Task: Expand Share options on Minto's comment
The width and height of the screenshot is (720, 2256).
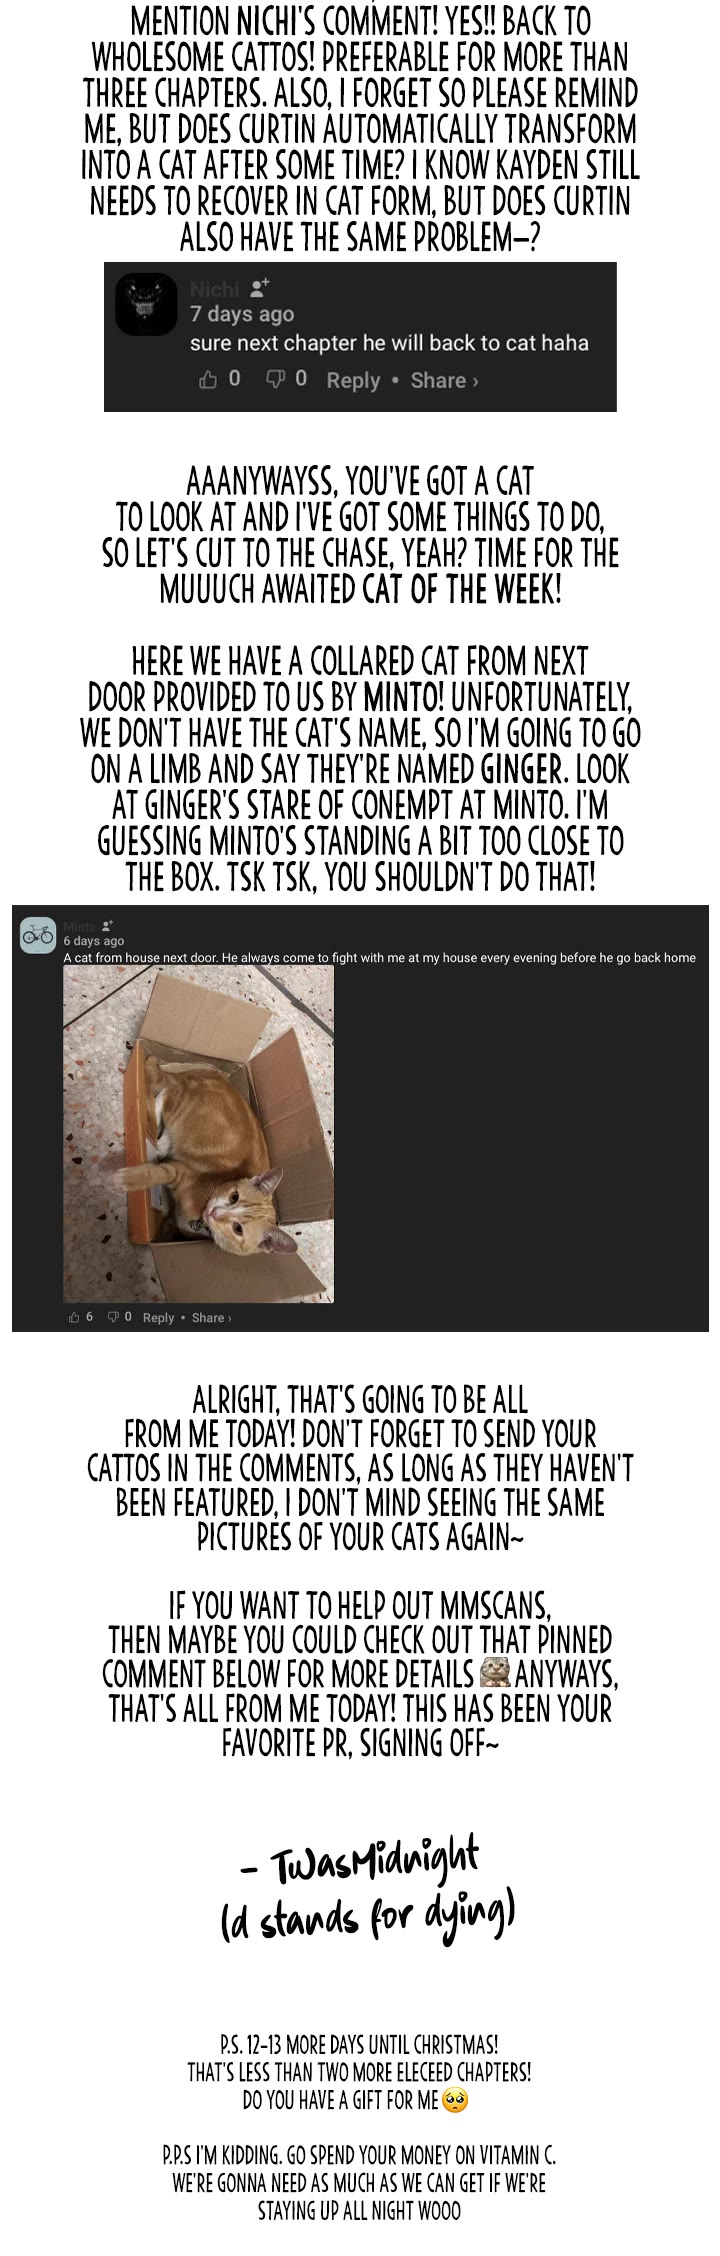Action: pyautogui.click(x=211, y=1318)
